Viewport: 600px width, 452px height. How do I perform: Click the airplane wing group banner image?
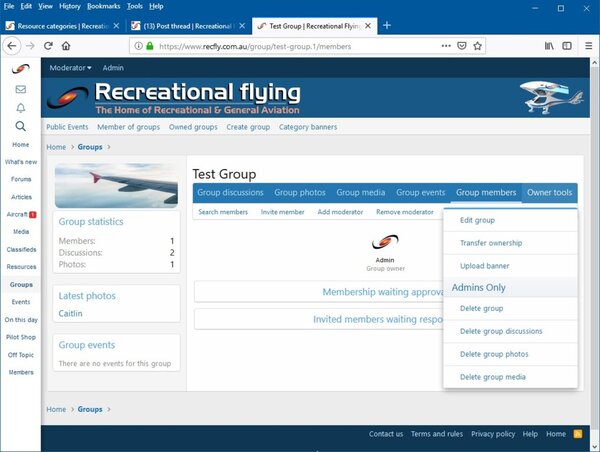click(117, 186)
